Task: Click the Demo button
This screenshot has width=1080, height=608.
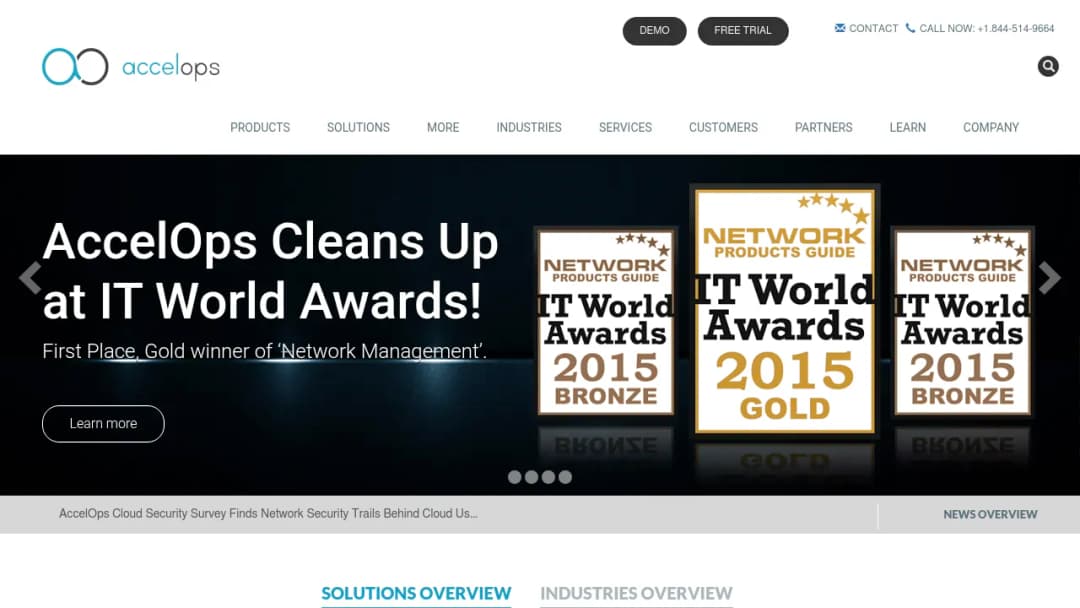Action: click(x=654, y=31)
